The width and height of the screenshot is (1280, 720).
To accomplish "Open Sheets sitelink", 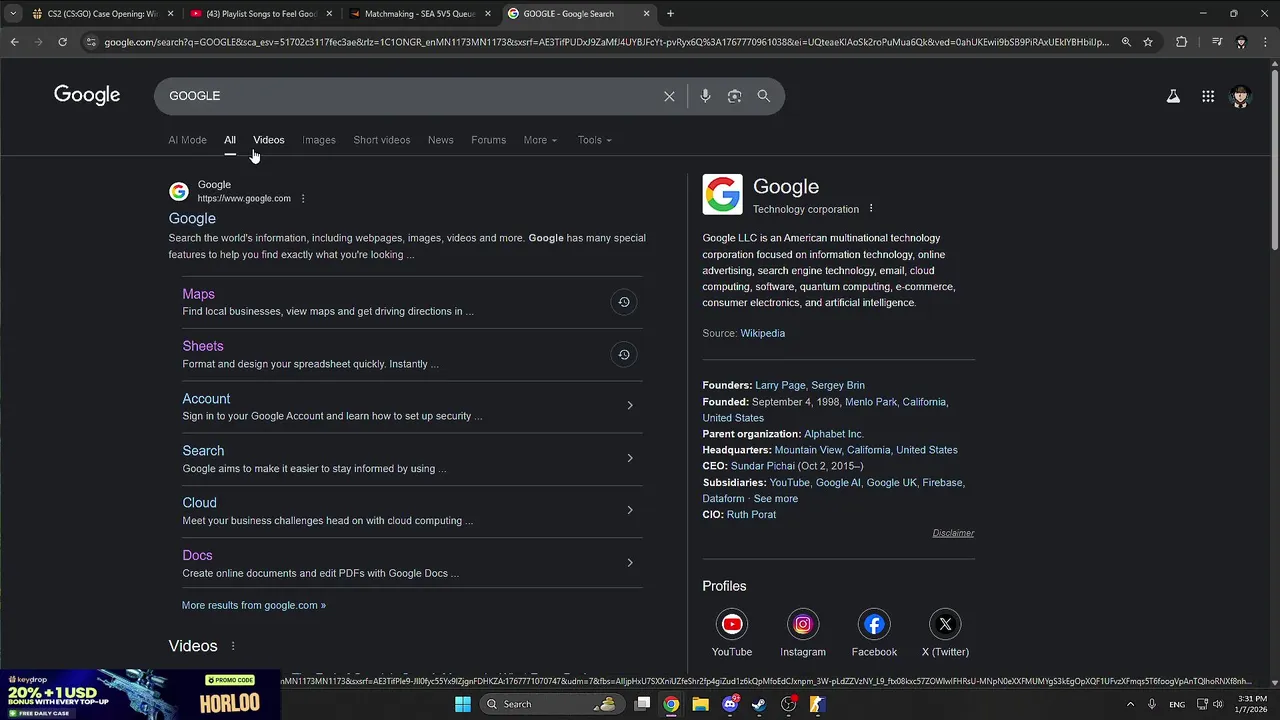I will pos(203,346).
